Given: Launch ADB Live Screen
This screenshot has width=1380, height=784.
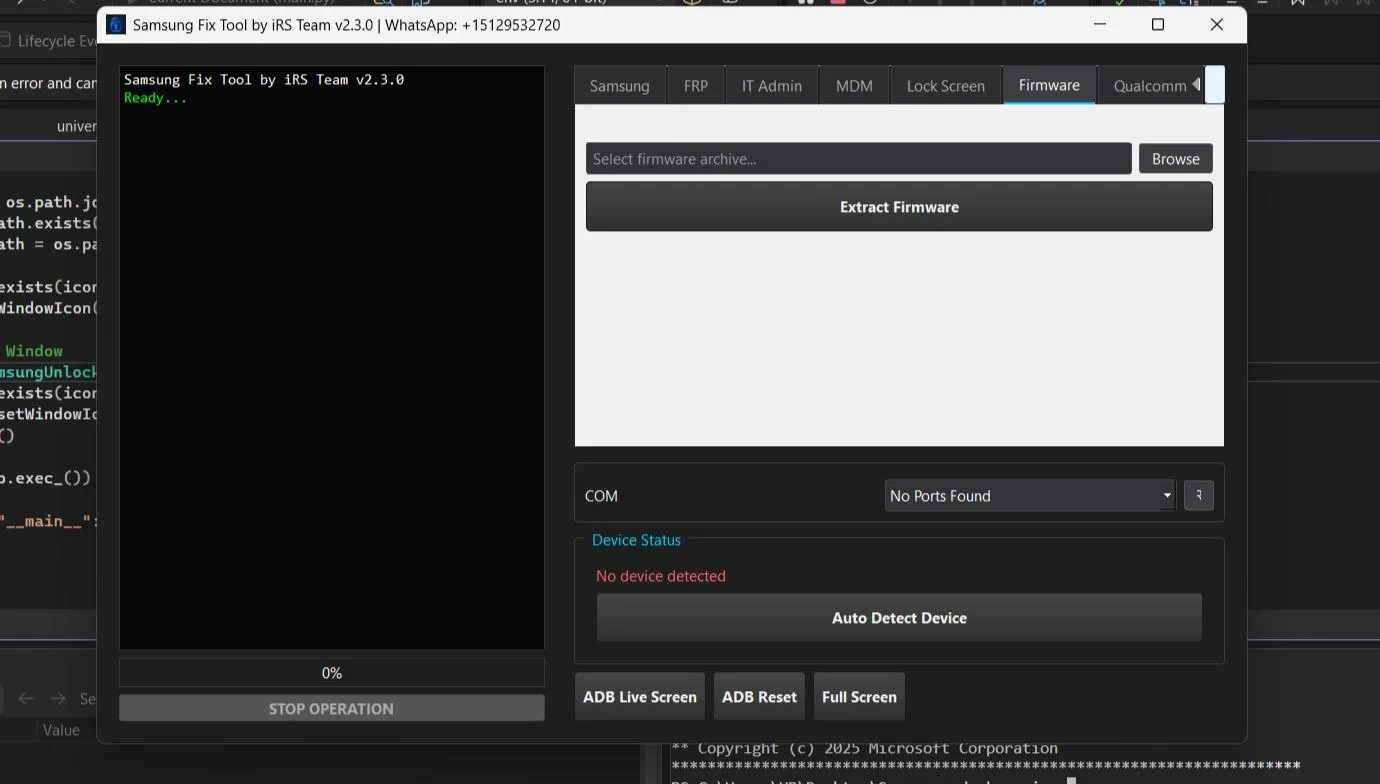Looking at the screenshot, I should 639,697.
